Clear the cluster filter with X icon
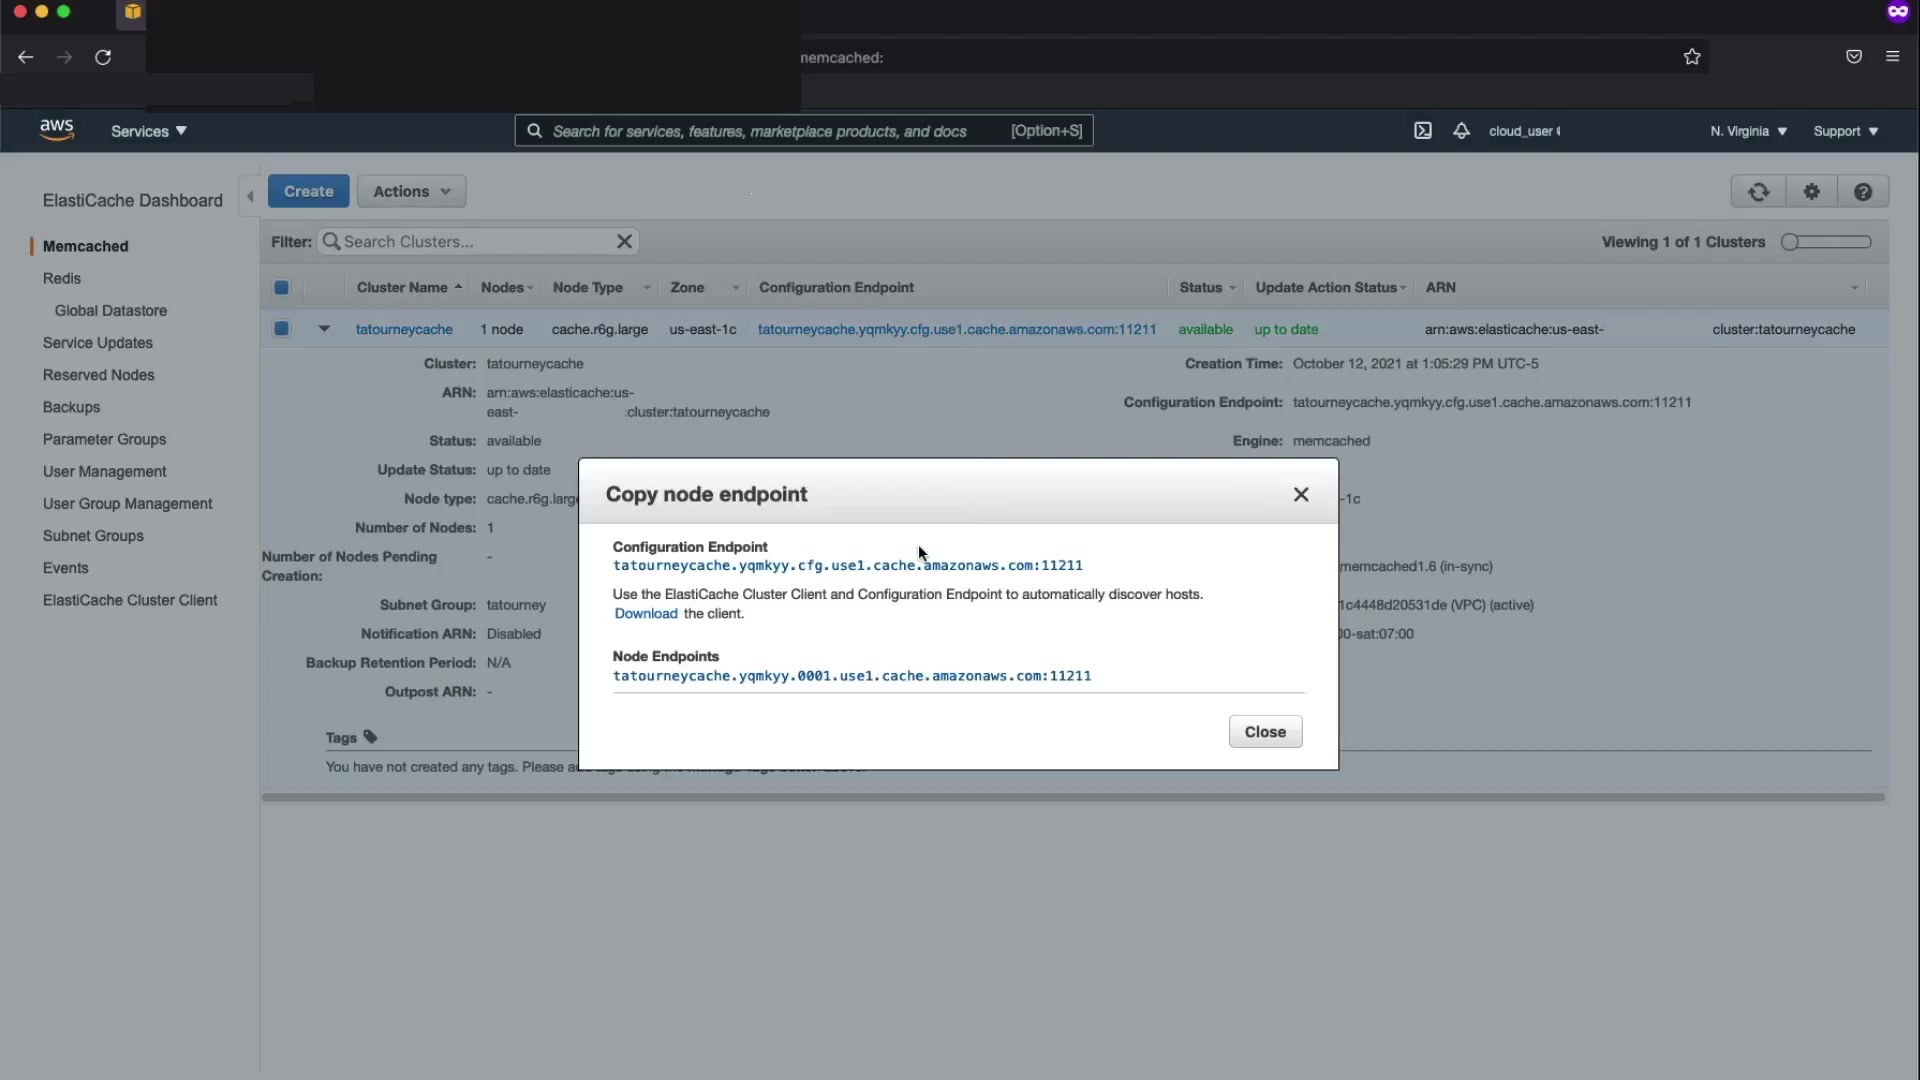The height and width of the screenshot is (1080, 1920). [624, 241]
